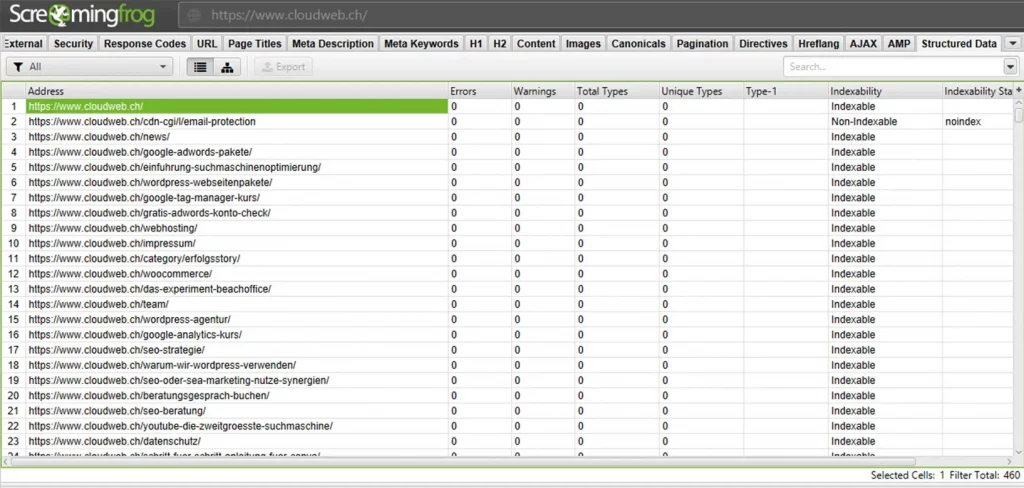The height and width of the screenshot is (488, 1024).
Task: Open the AMP tab
Action: point(899,44)
